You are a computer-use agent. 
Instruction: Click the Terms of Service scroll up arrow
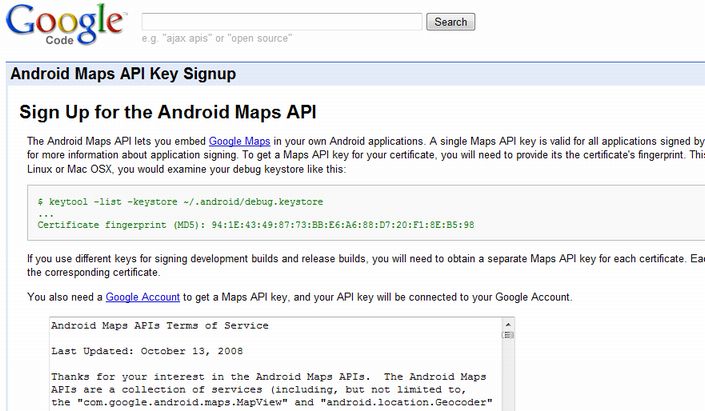tap(508, 324)
